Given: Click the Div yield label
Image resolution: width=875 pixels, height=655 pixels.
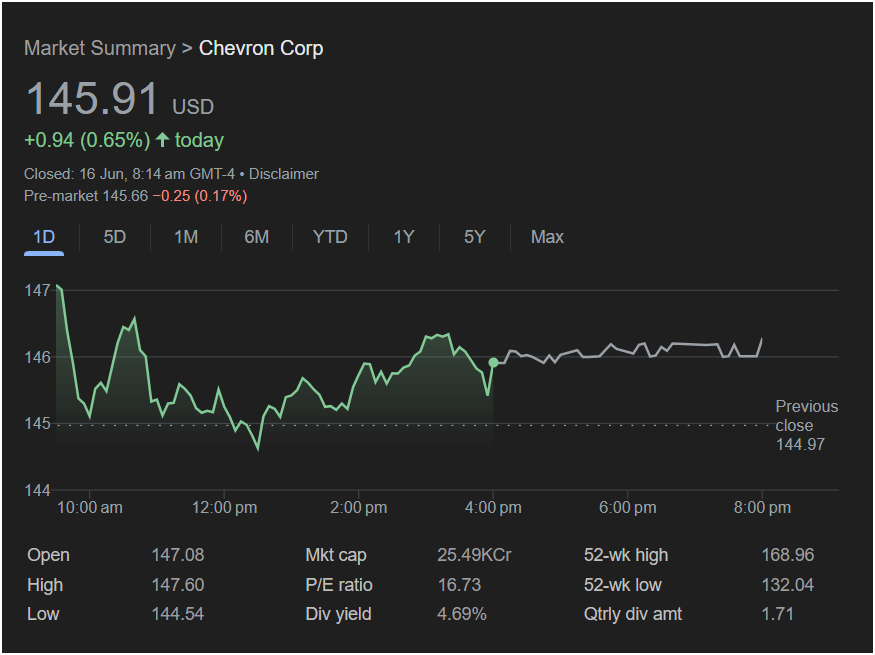Looking at the screenshot, I should (x=338, y=614).
